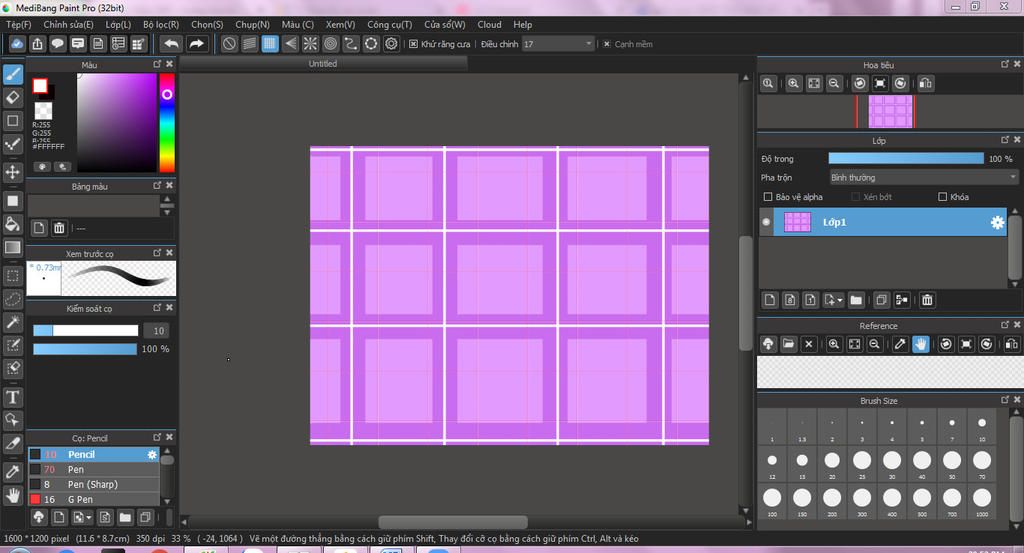Click the cloud save icon in toolbar

pyautogui.click(x=17, y=44)
